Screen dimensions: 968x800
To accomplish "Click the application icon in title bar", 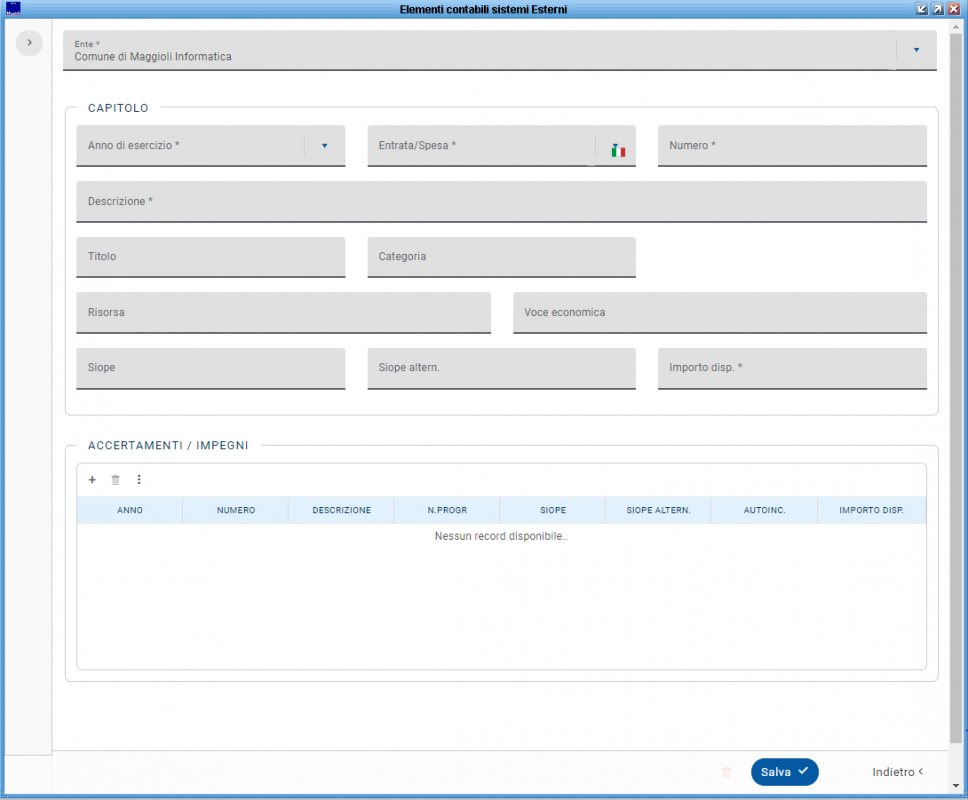I will click(x=13, y=8).
